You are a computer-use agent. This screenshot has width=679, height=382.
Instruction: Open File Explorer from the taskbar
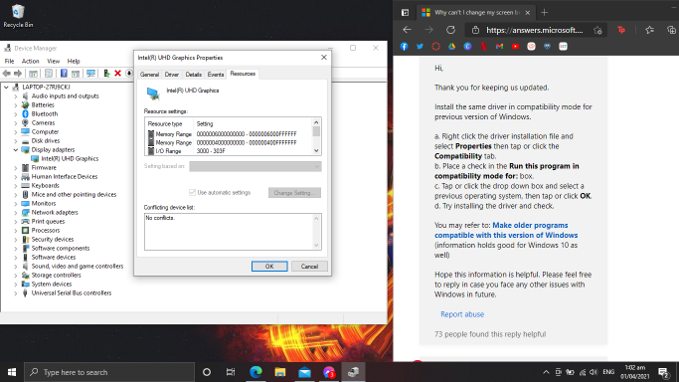pyautogui.click(x=280, y=372)
